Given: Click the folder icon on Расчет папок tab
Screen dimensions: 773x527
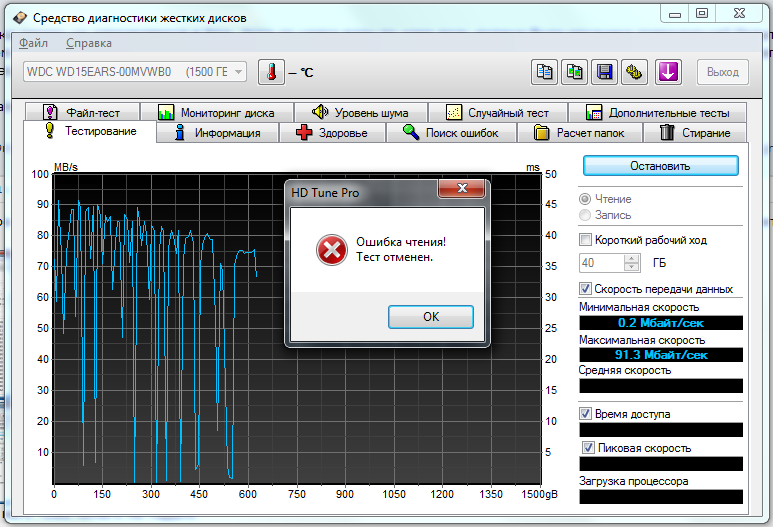Looking at the screenshot, I should click(541, 133).
